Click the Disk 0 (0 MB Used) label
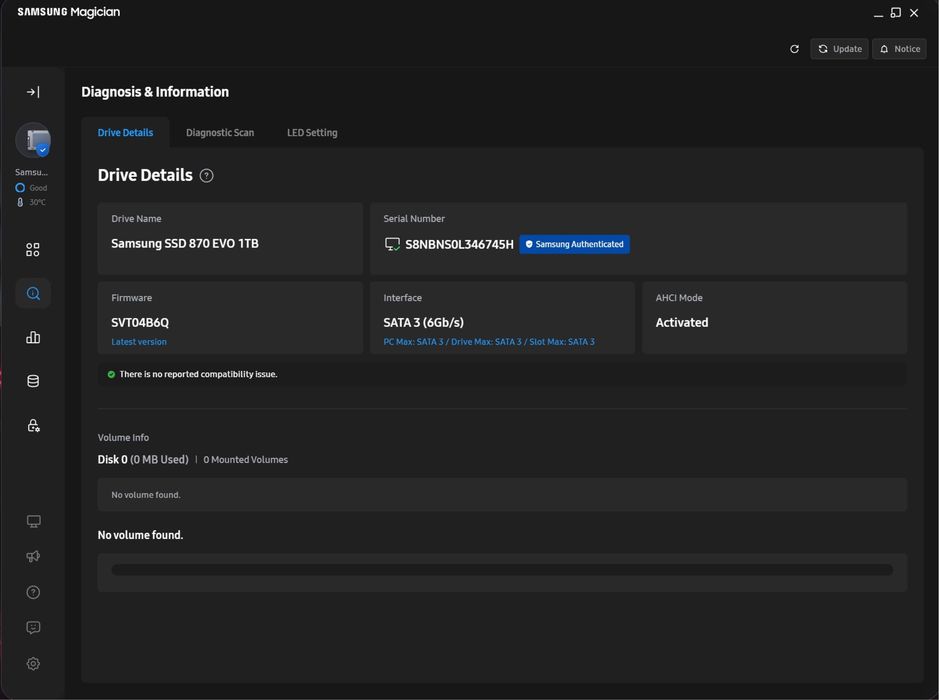939x700 pixels. (143, 459)
